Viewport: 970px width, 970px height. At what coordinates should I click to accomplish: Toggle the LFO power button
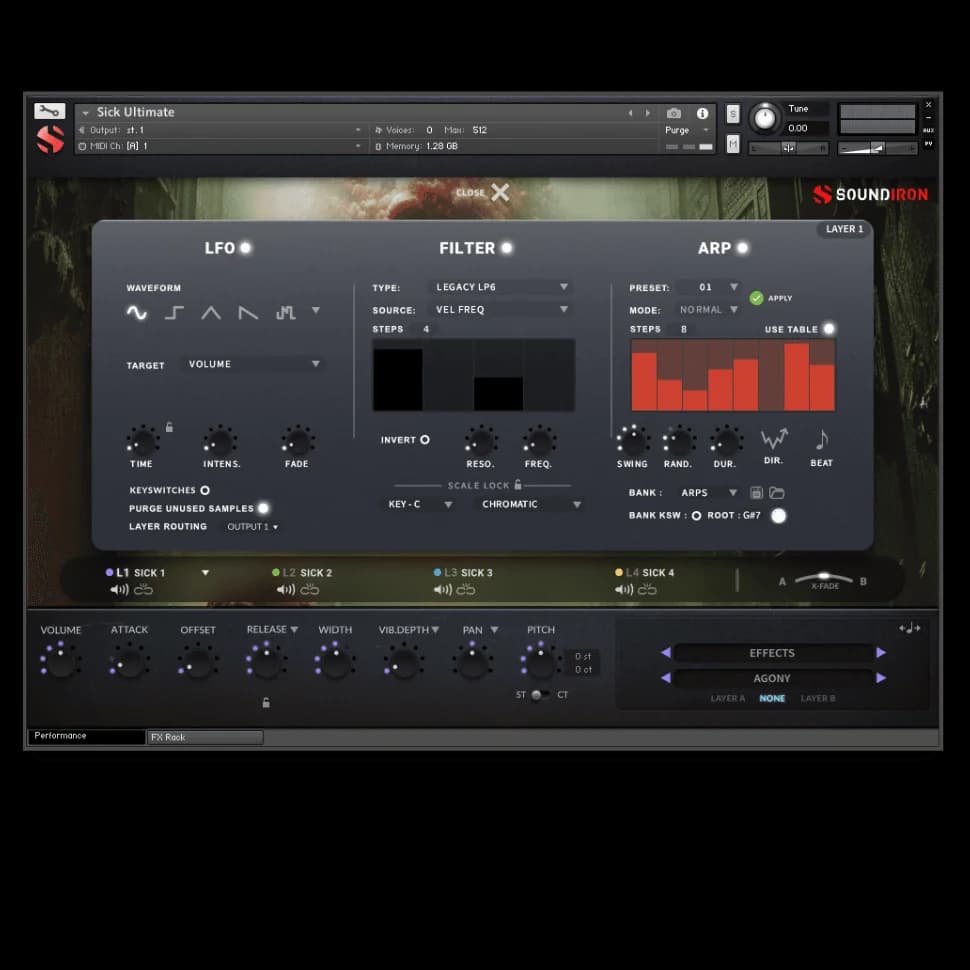(x=245, y=248)
